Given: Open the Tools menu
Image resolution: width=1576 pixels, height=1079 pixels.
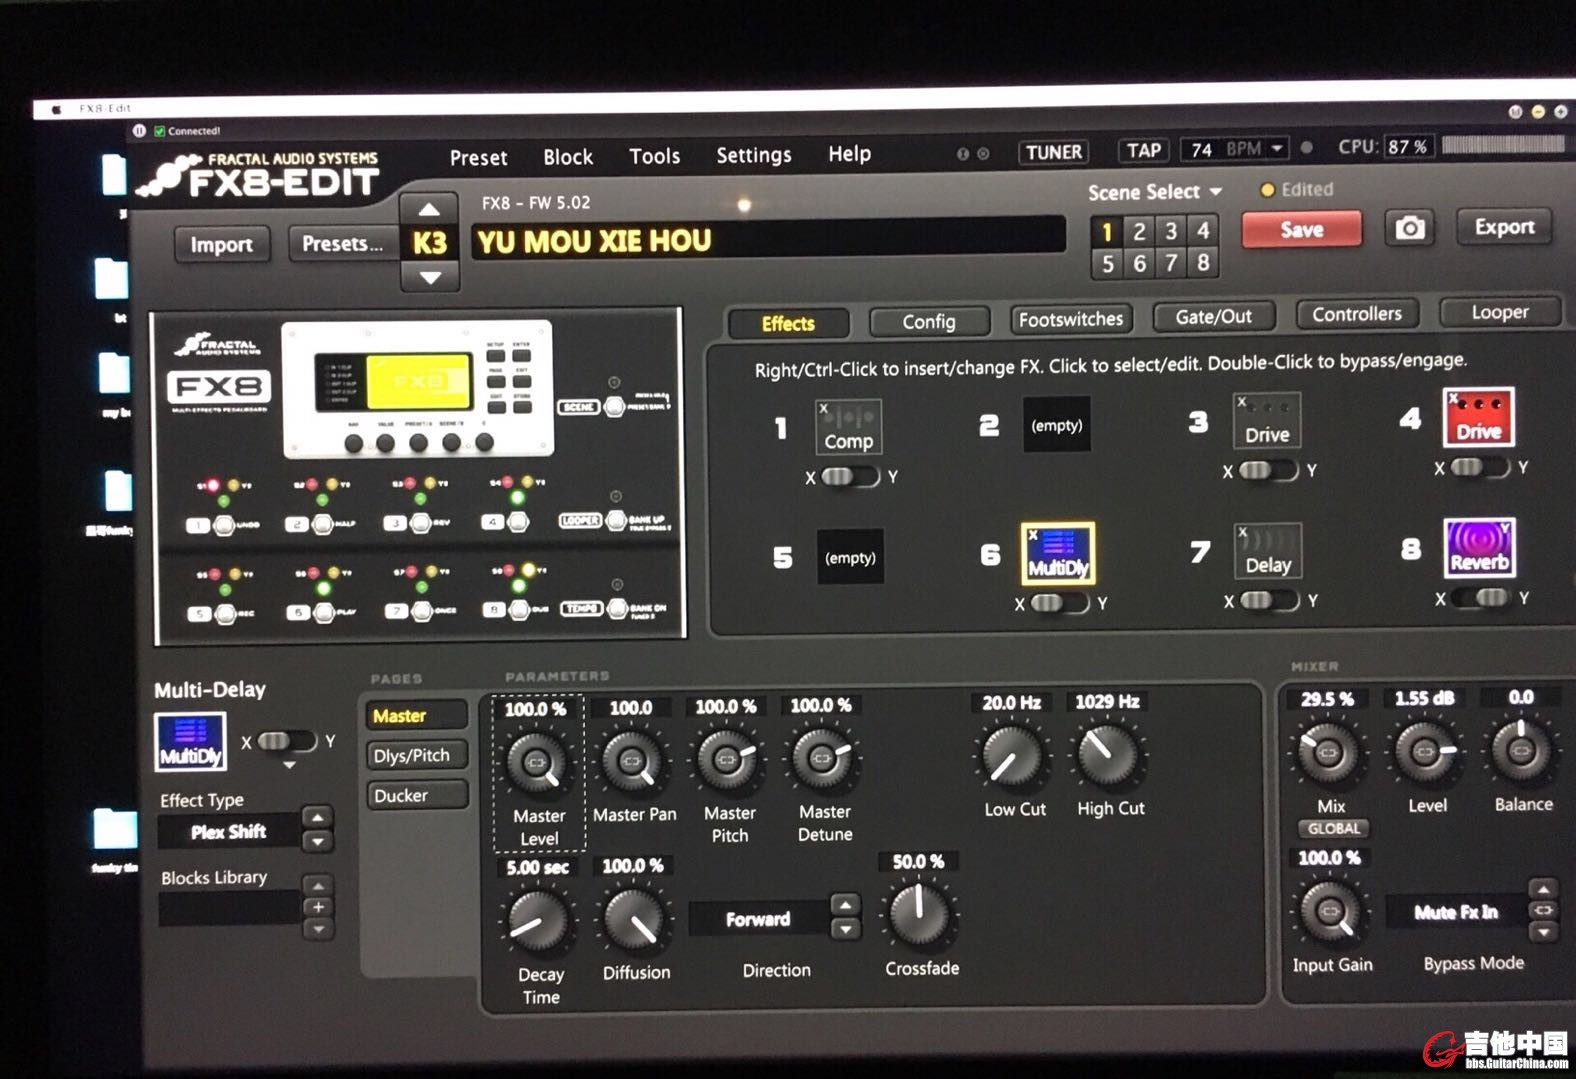Looking at the screenshot, I should (654, 157).
